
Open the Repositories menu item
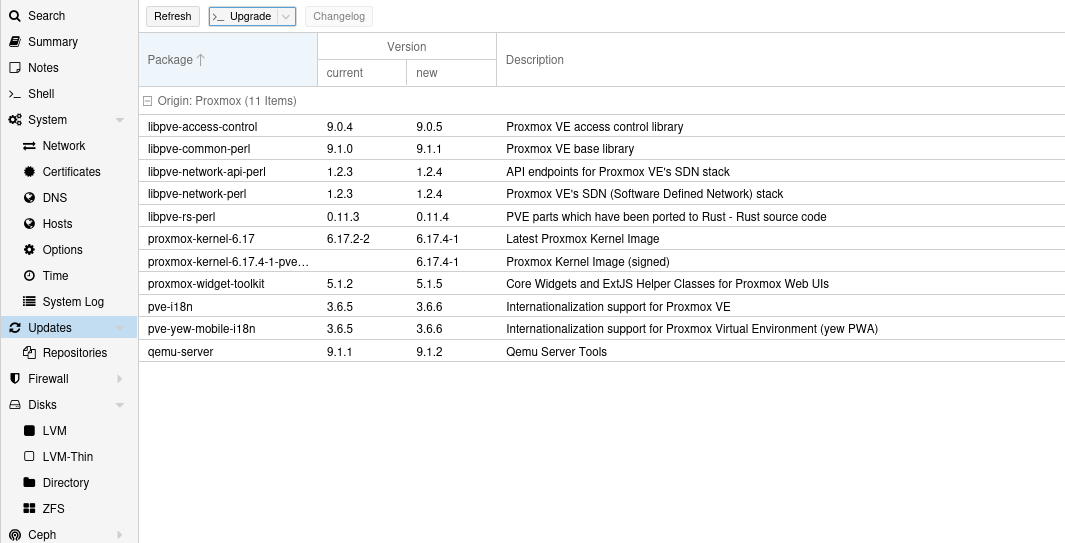(x=74, y=353)
